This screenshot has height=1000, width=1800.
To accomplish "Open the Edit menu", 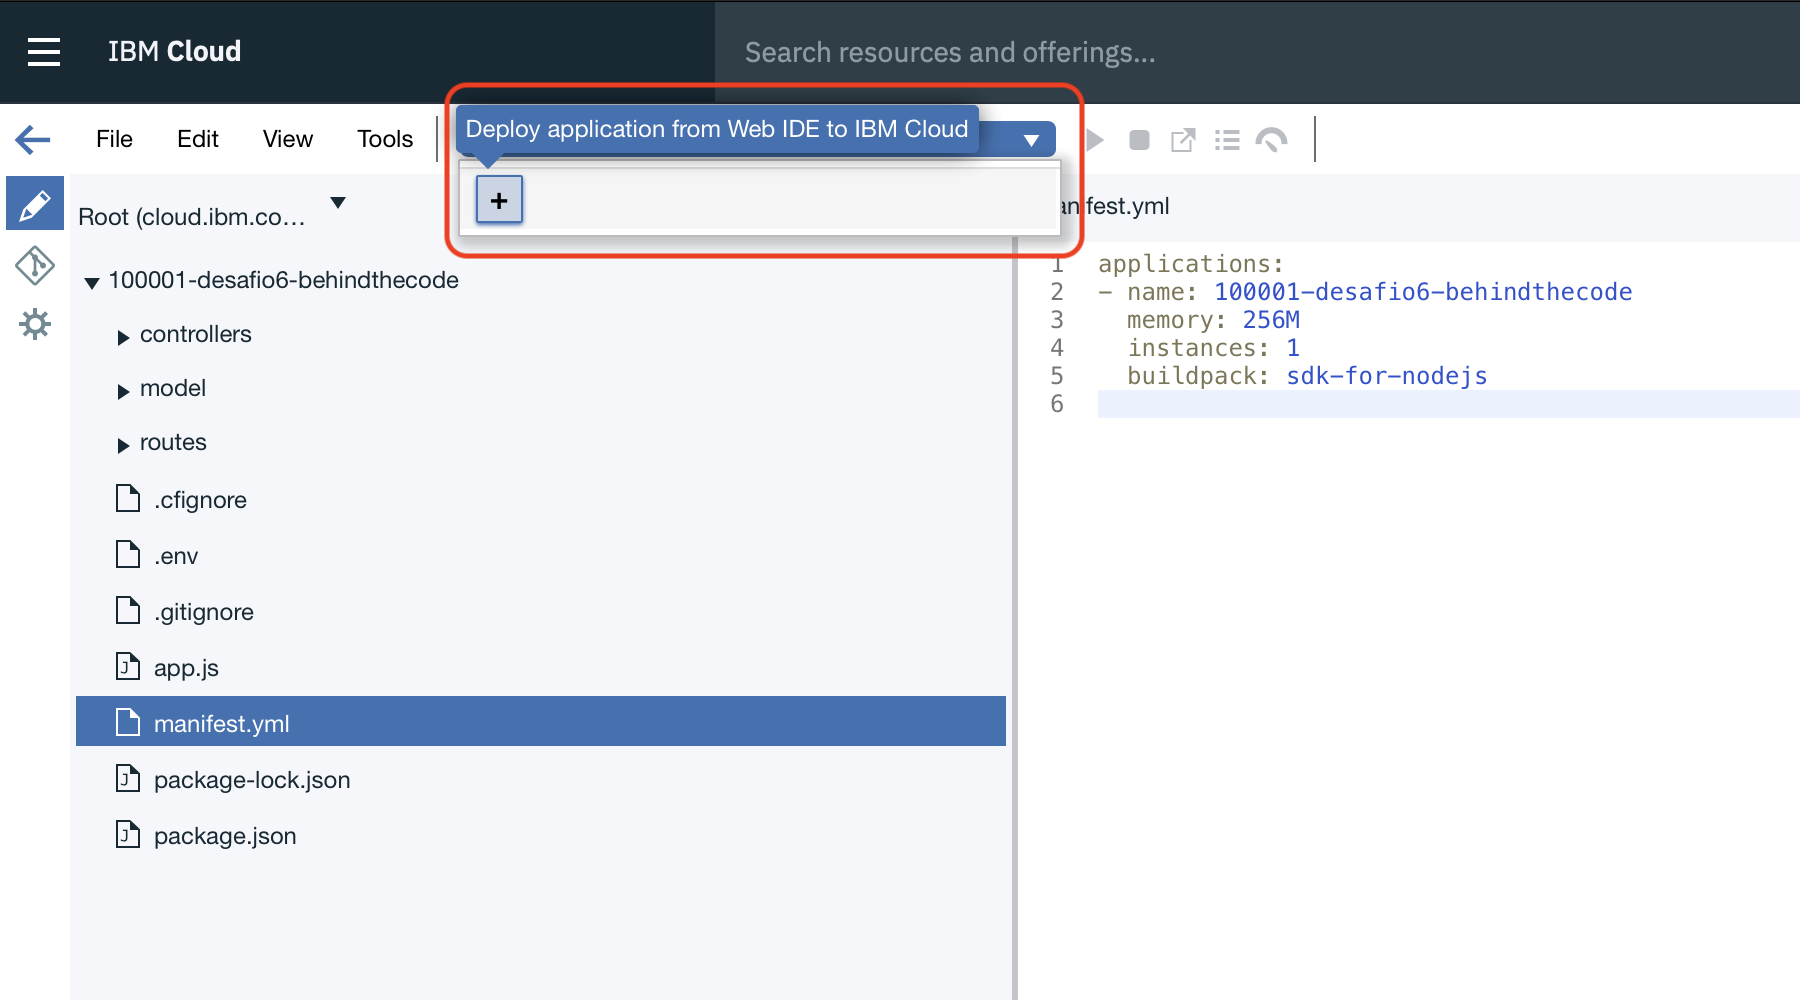I will pyautogui.click(x=198, y=139).
